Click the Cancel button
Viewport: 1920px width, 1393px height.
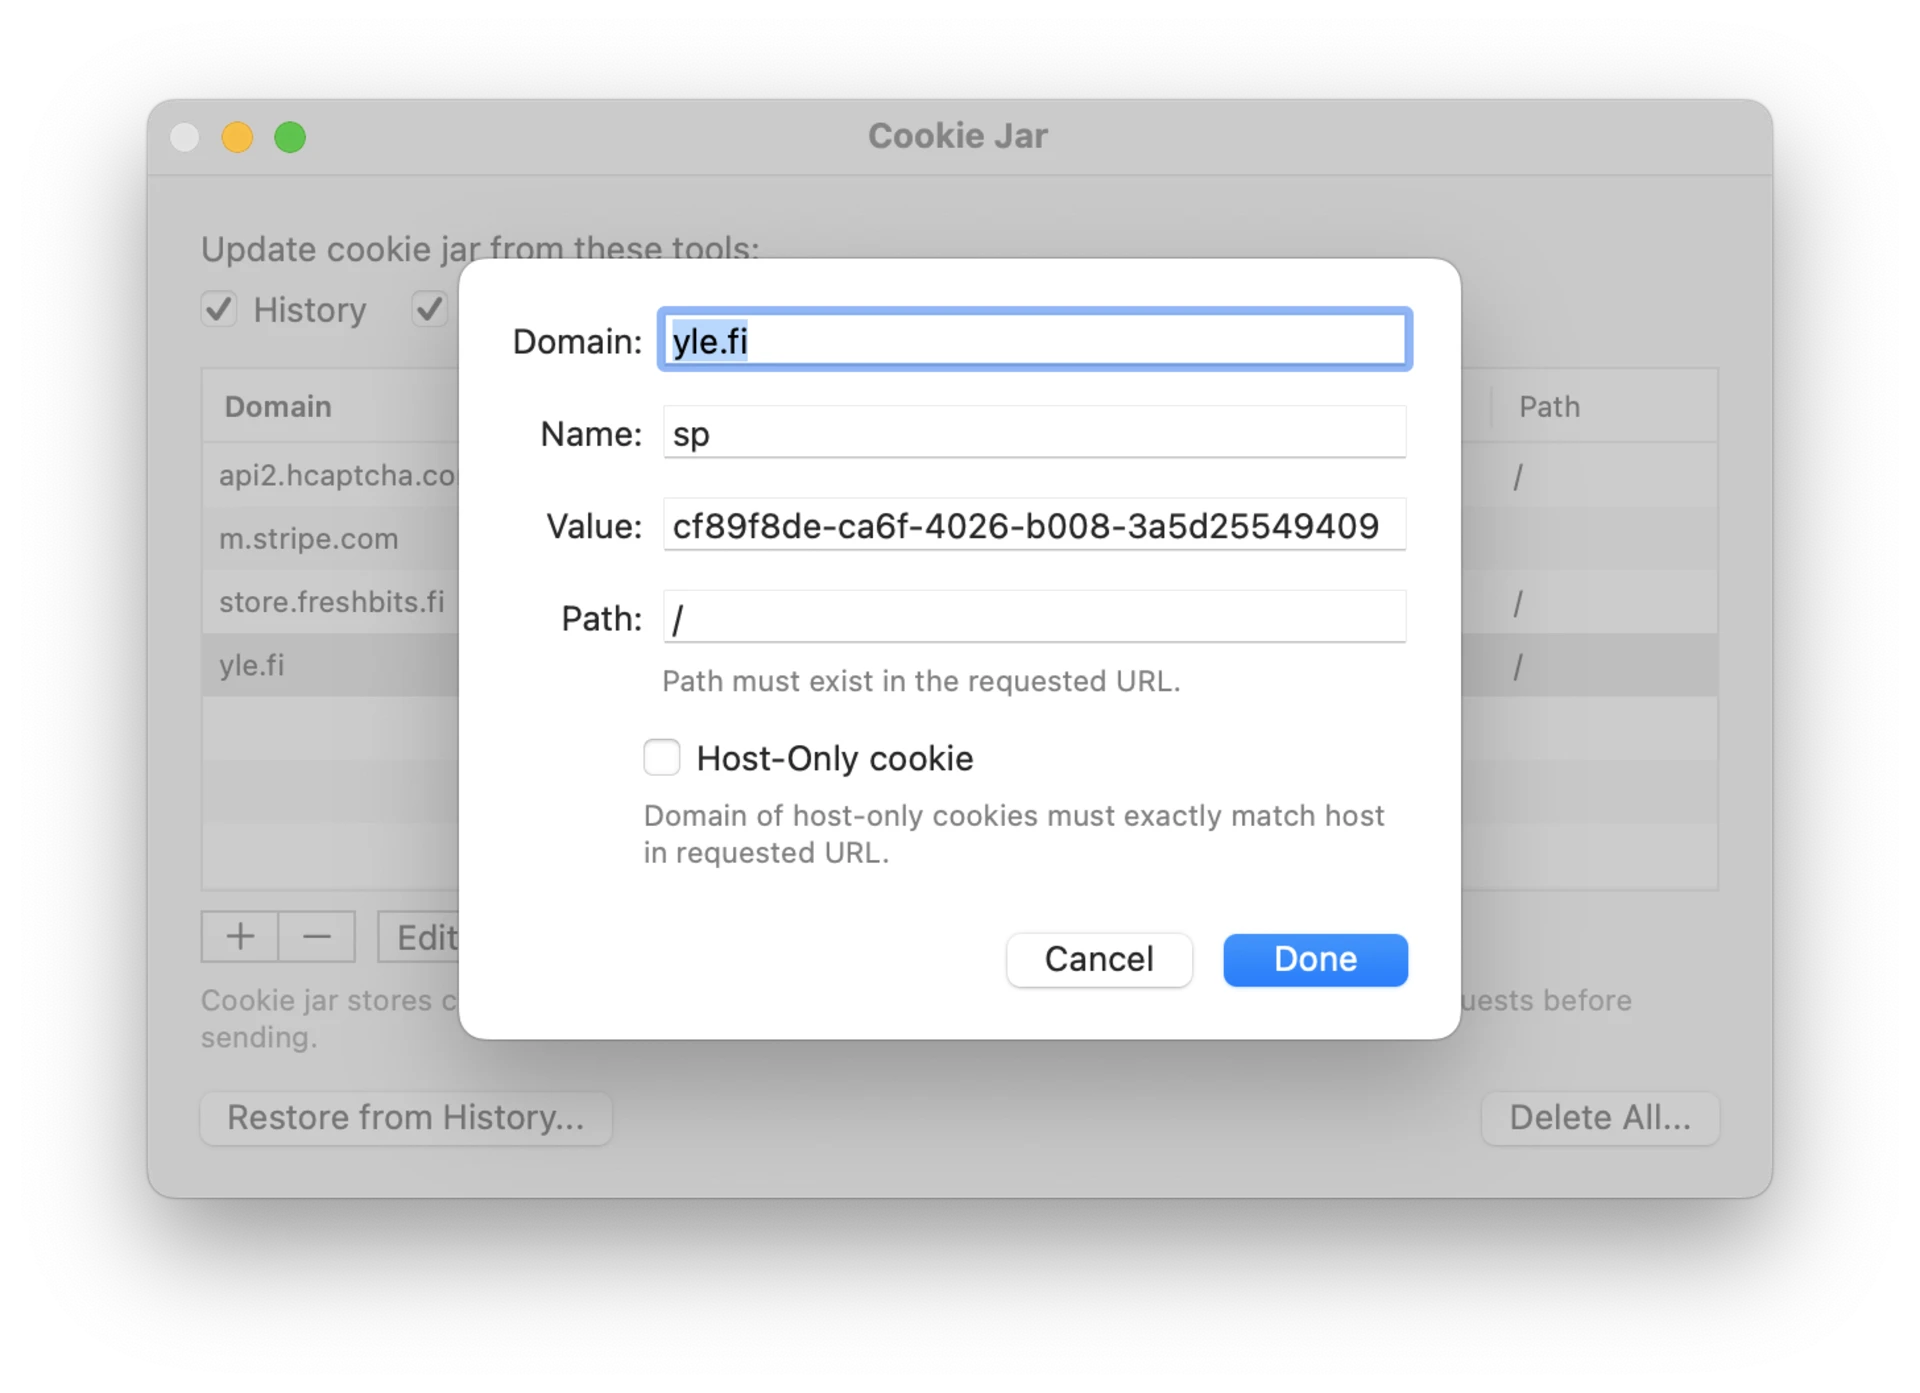click(1098, 959)
